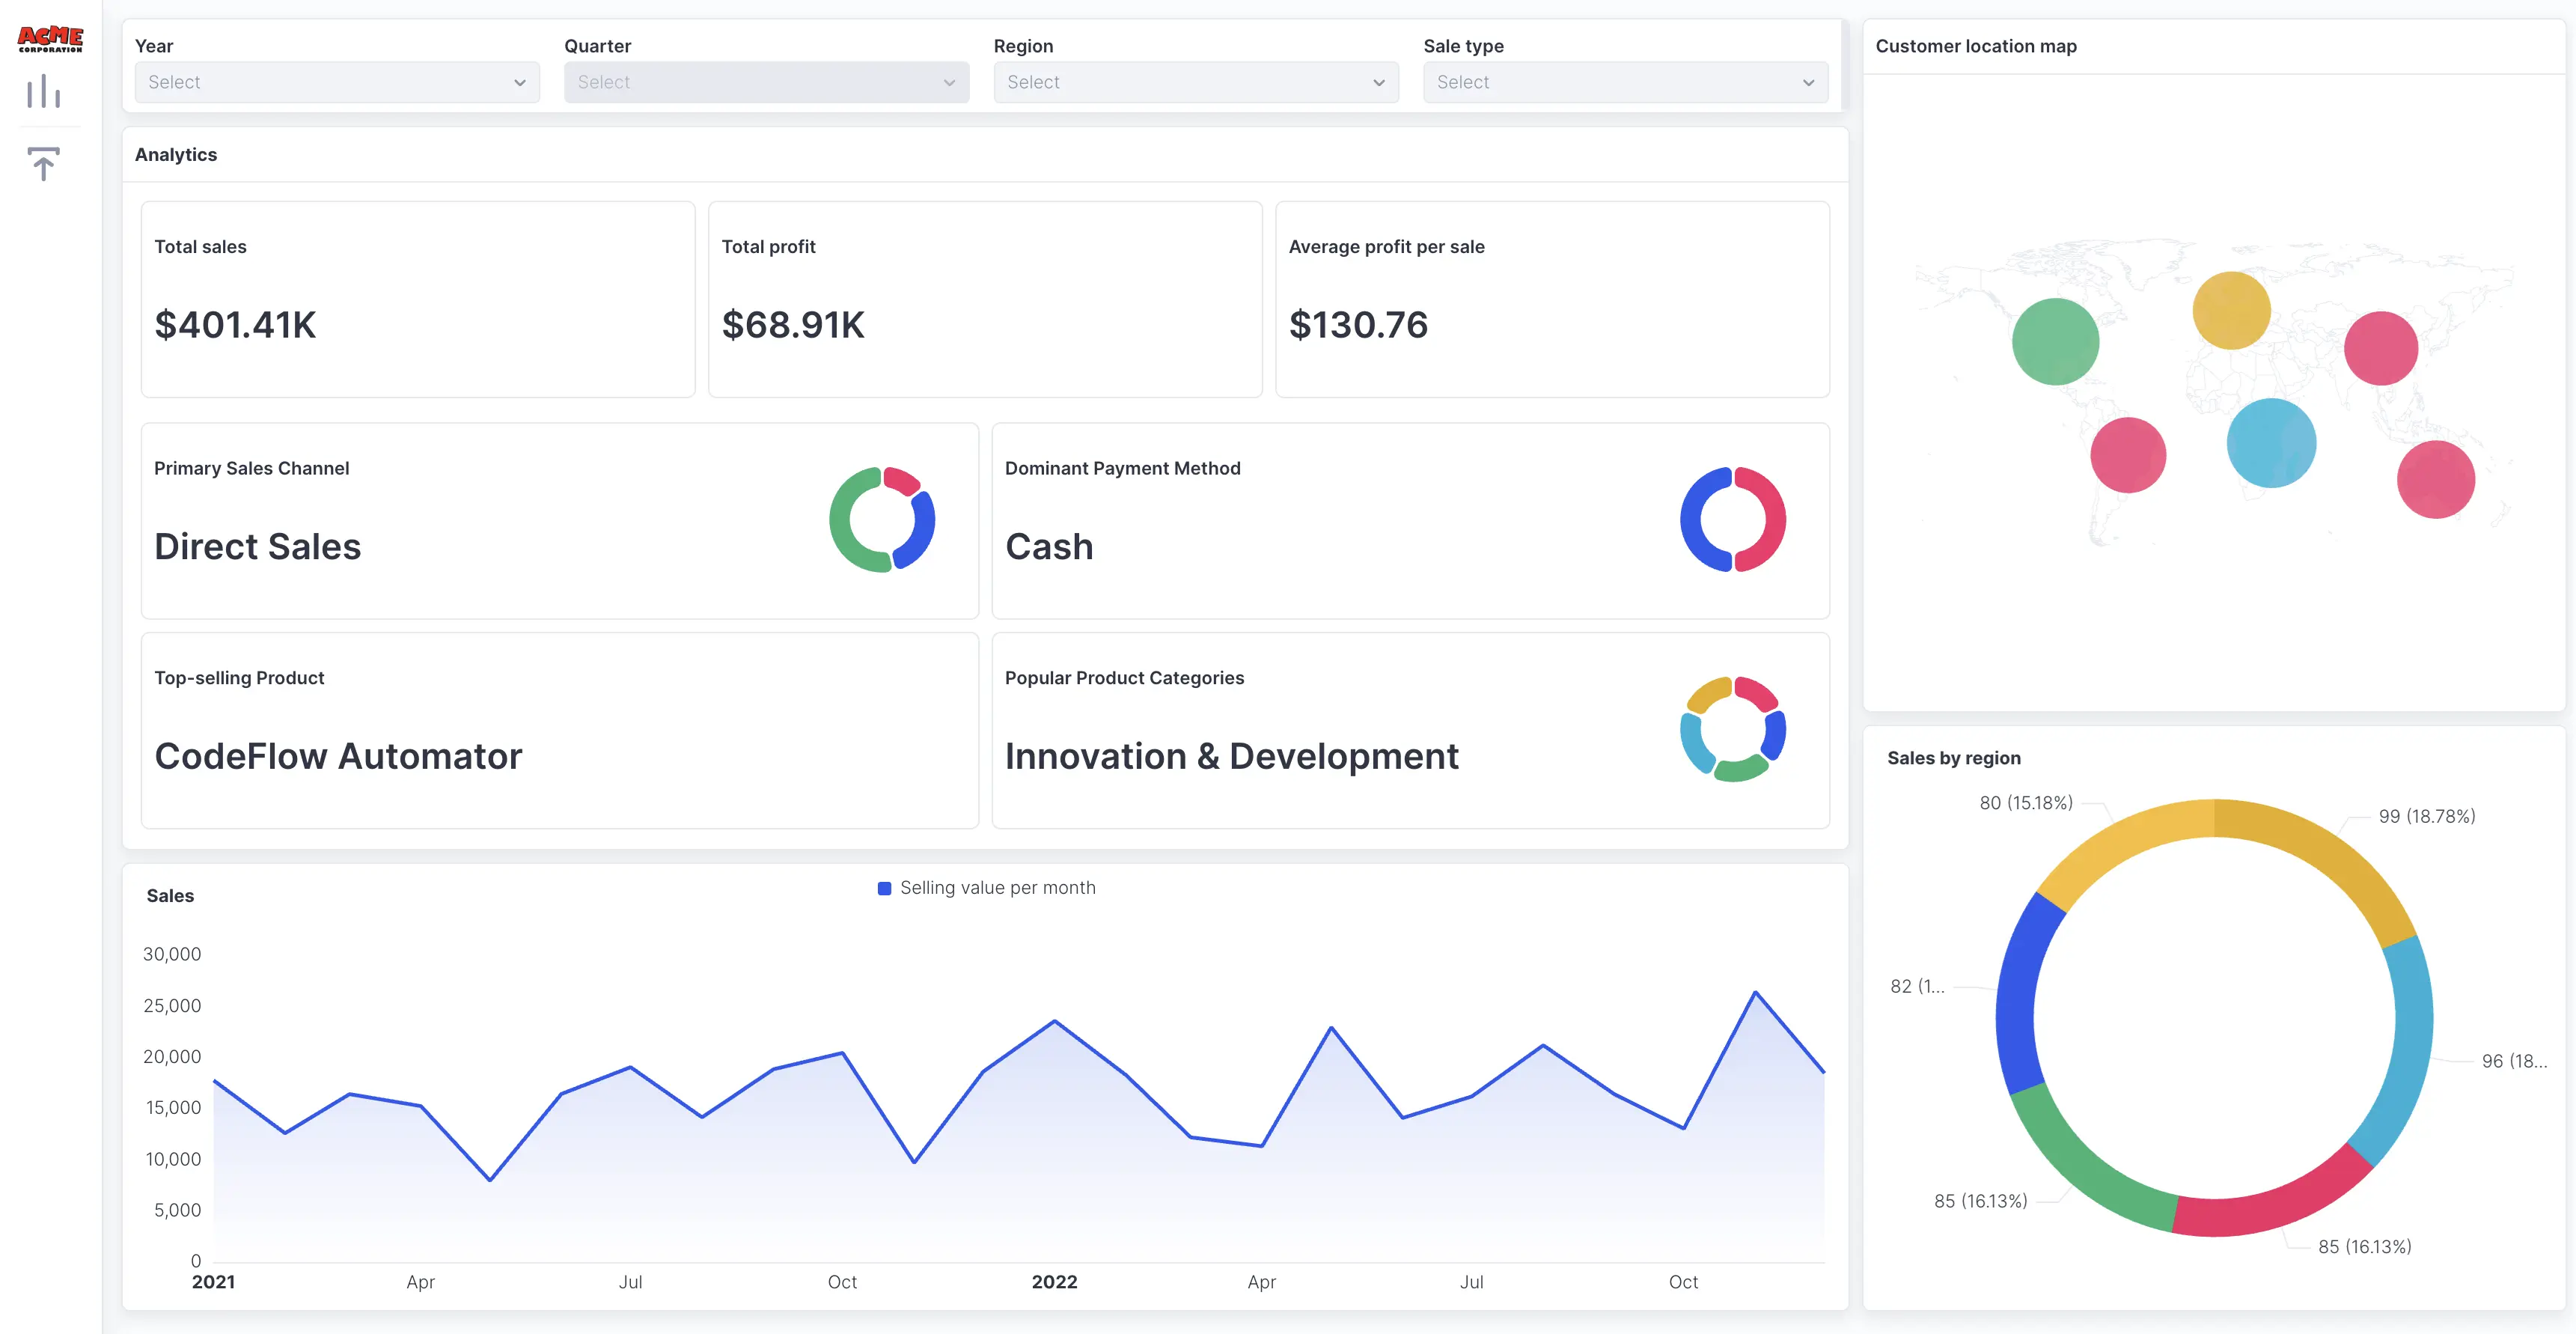Click the 99 (18.78%) label on region chart
The height and width of the screenshot is (1334, 2576).
(2427, 815)
